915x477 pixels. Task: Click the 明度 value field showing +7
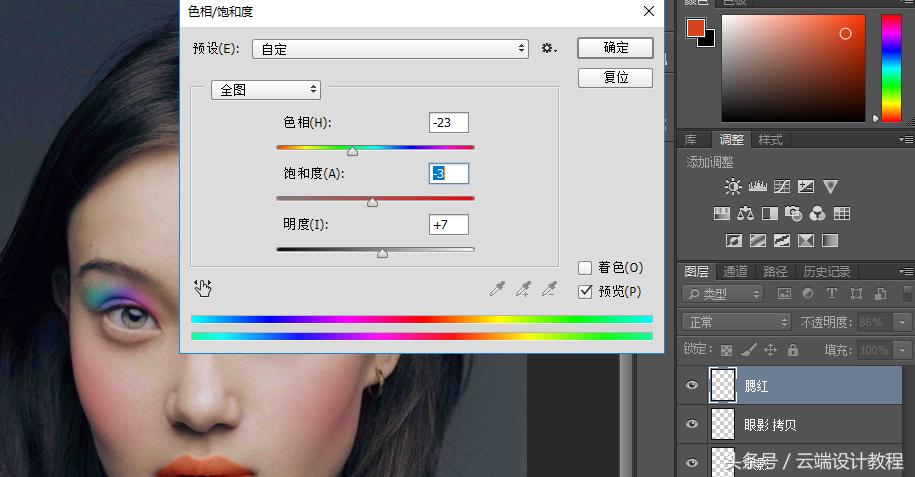tap(448, 225)
